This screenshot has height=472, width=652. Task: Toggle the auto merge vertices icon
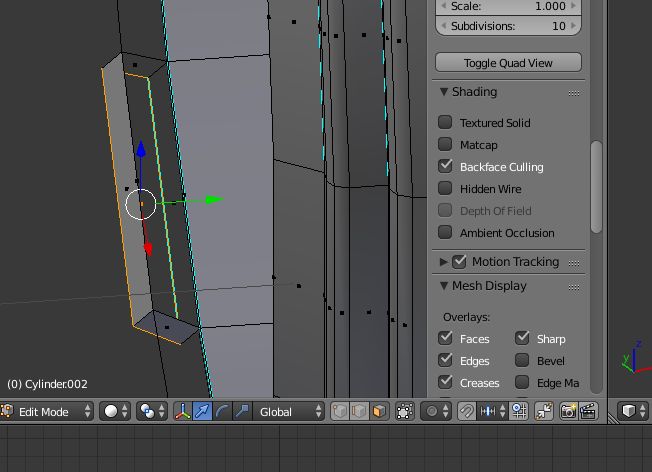coord(544,412)
